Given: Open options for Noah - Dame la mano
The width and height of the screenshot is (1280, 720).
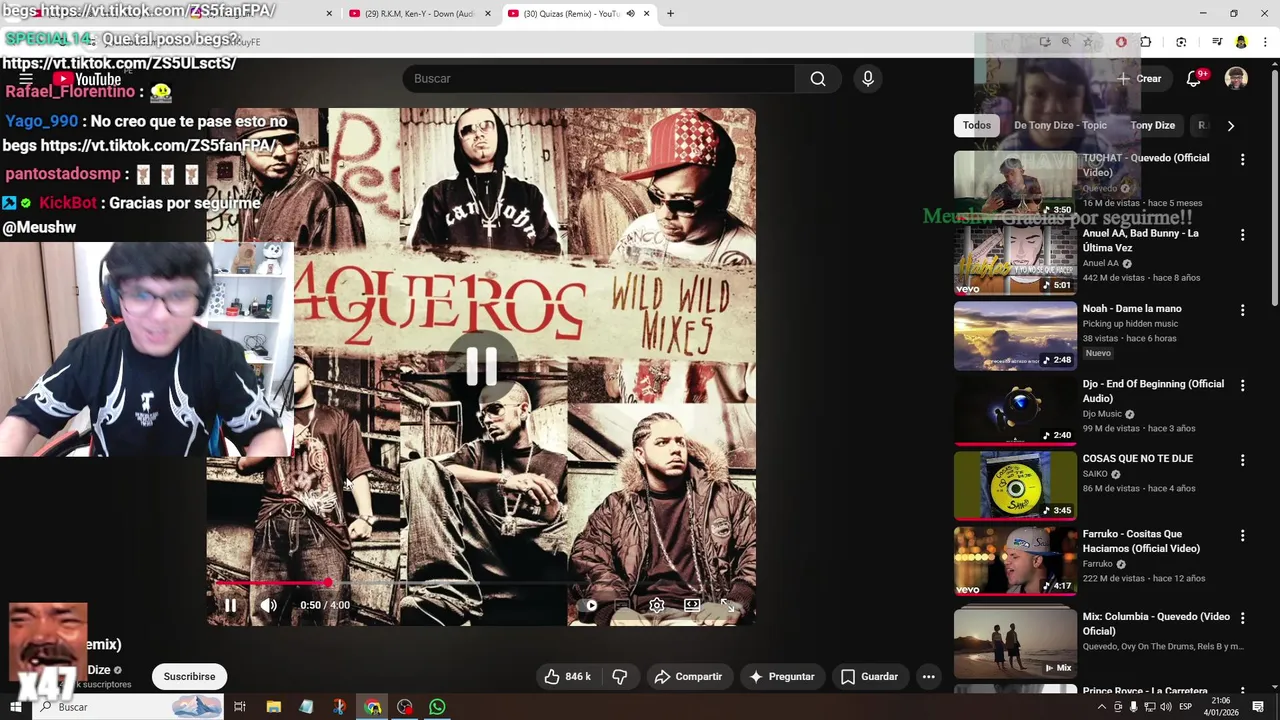Looking at the screenshot, I should click(x=1242, y=310).
